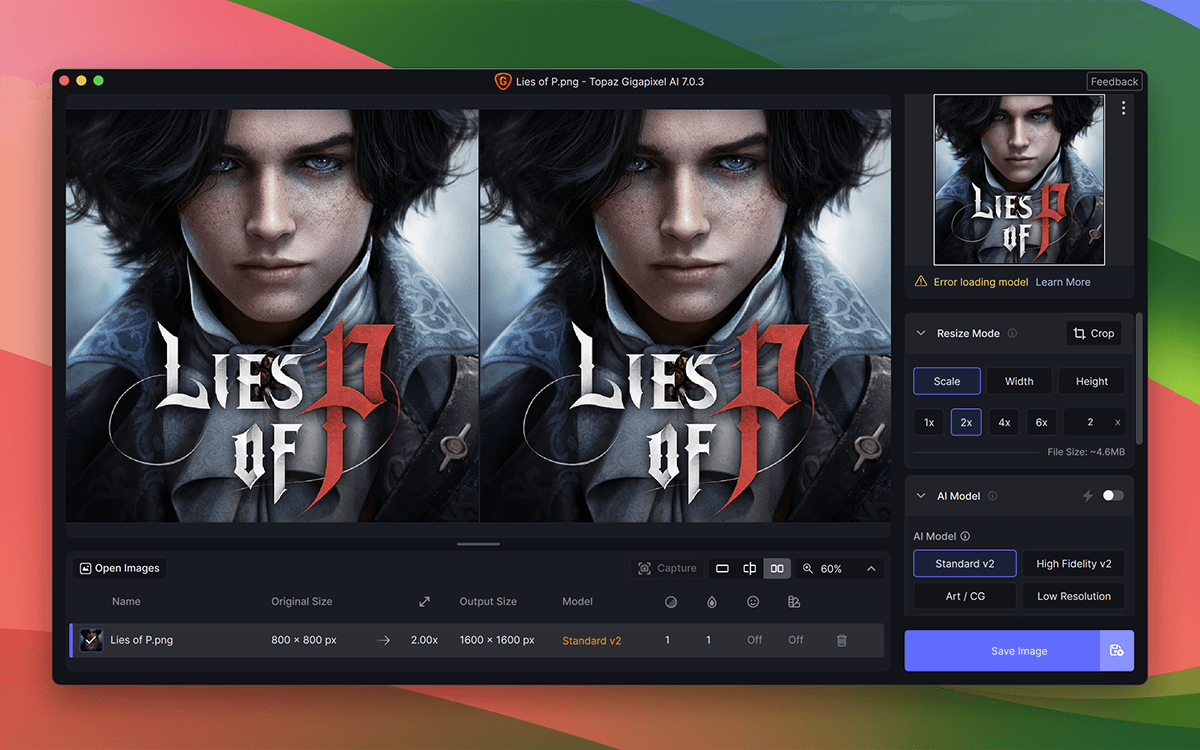The image size is (1200, 750).
Task: Click the Lies of P.png file name
Action: pos(141,640)
